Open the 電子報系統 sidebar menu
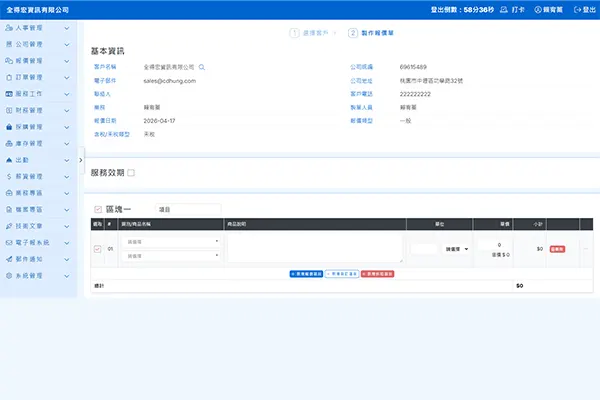Viewport: 600px width, 400px height. point(38,243)
